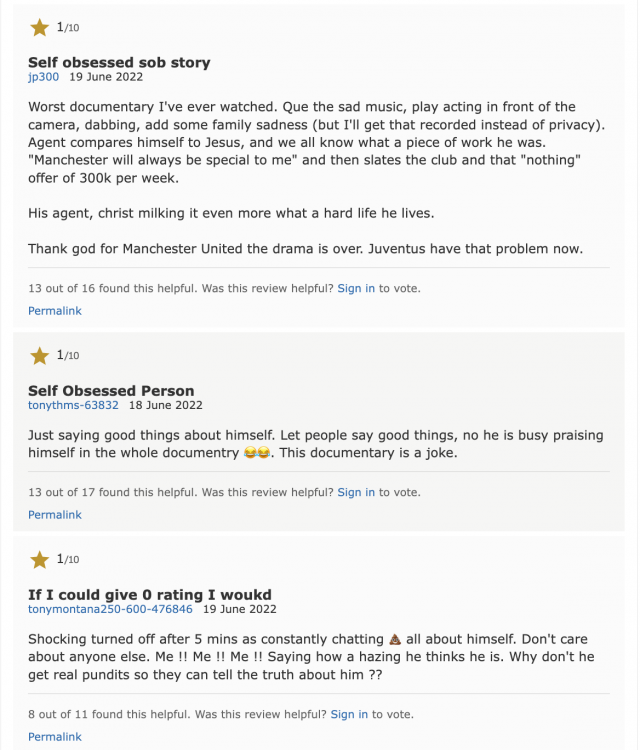Click the gold star on jp300's review
The width and height of the screenshot is (640, 750).
tap(40, 28)
